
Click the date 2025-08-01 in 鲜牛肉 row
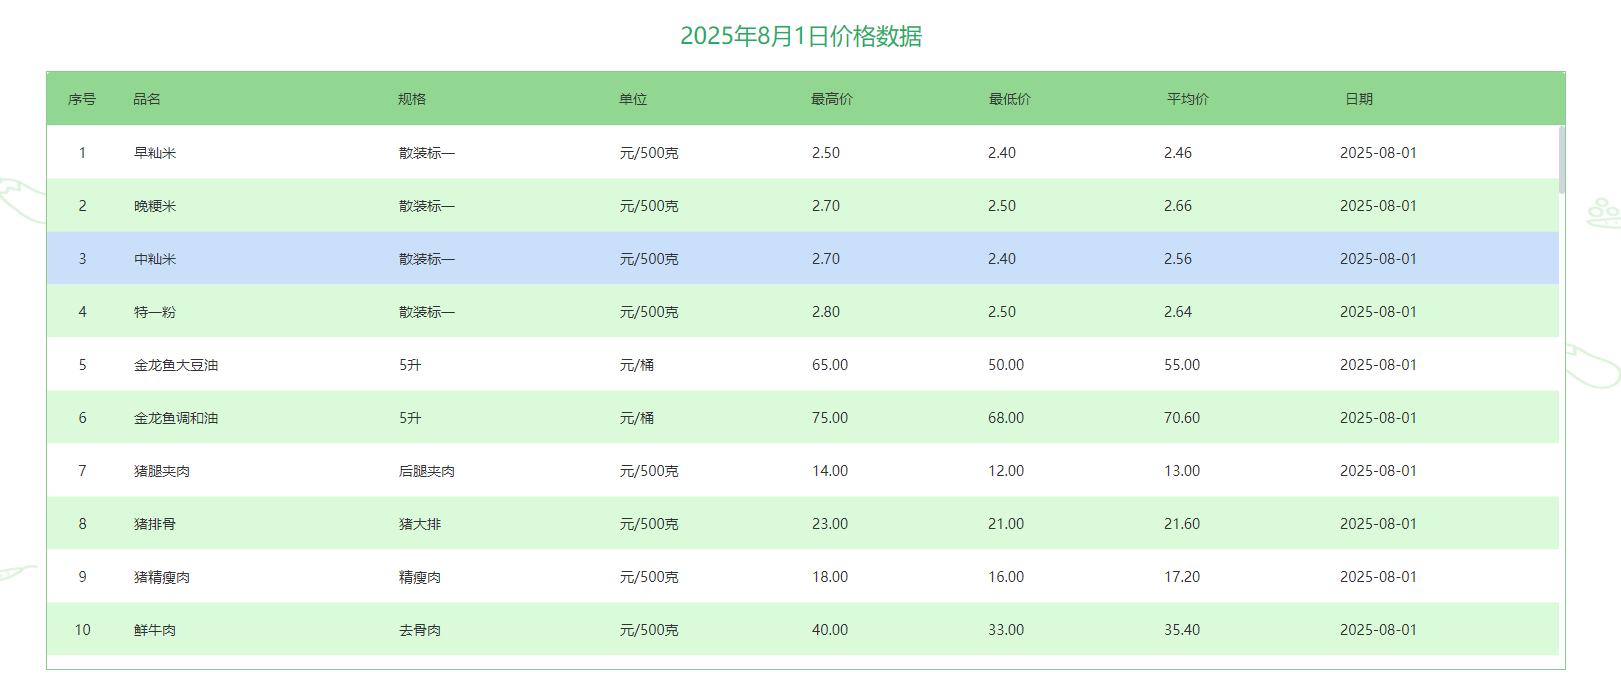pyautogui.click(x=1378, y=630)
